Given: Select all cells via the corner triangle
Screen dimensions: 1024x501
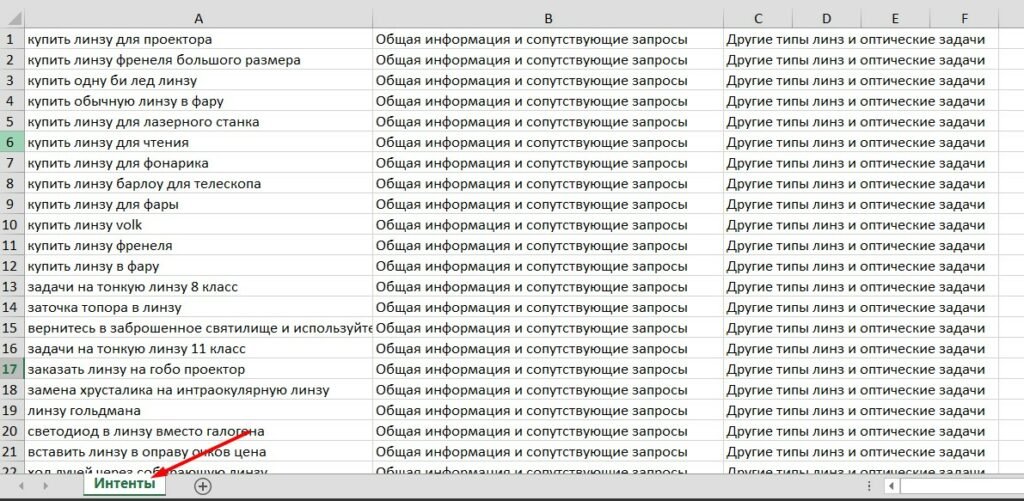Looking at the screenshot, I should [12, 18].
